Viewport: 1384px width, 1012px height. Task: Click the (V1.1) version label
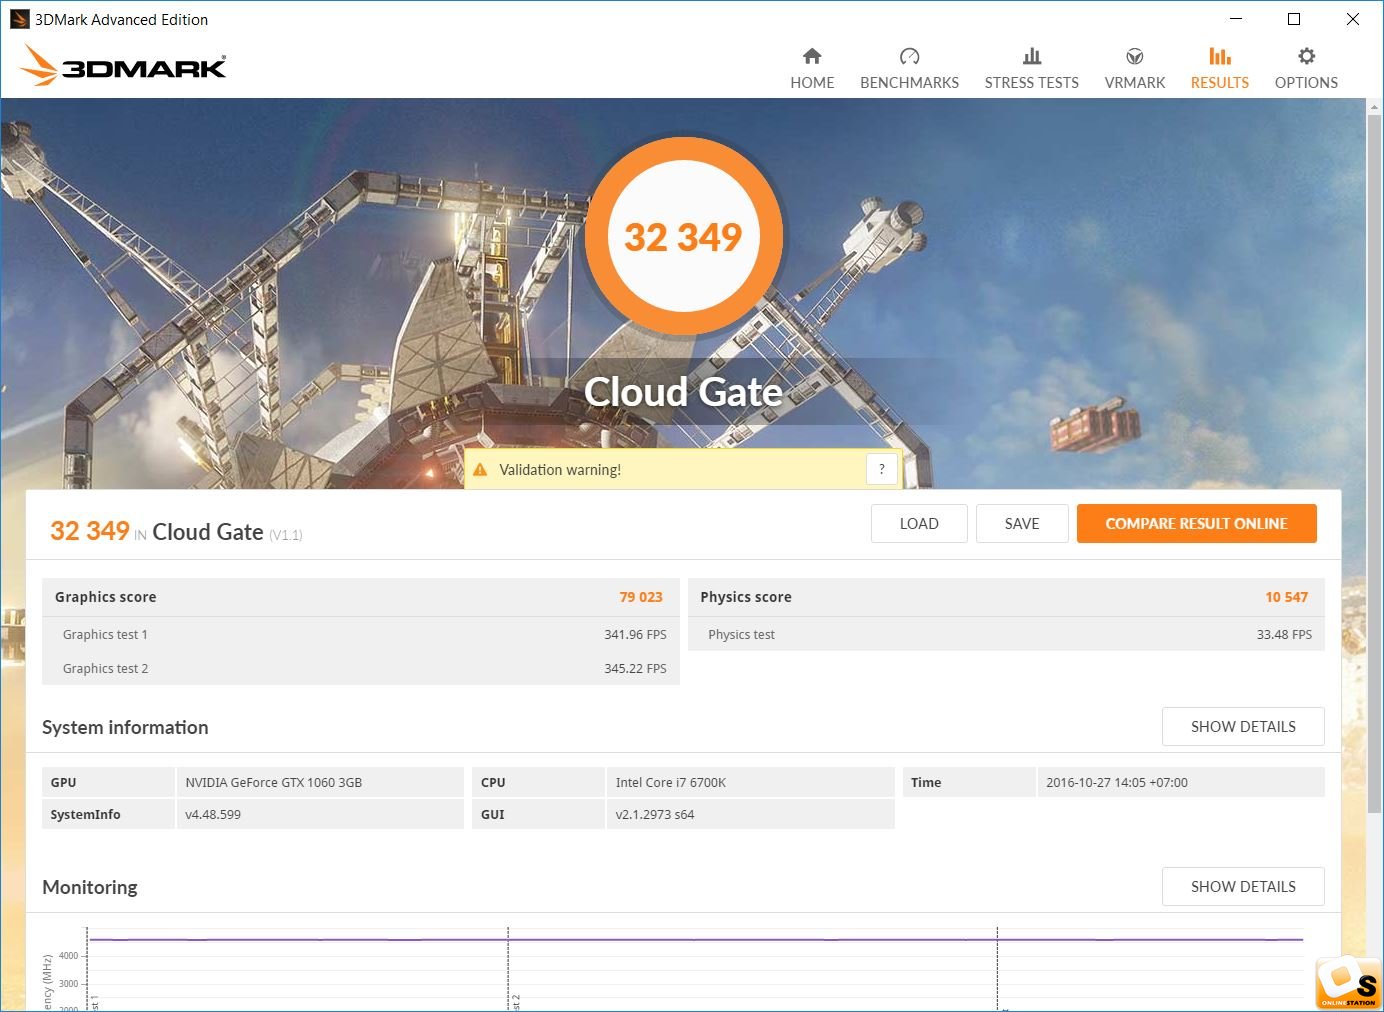tap(286, 536)
